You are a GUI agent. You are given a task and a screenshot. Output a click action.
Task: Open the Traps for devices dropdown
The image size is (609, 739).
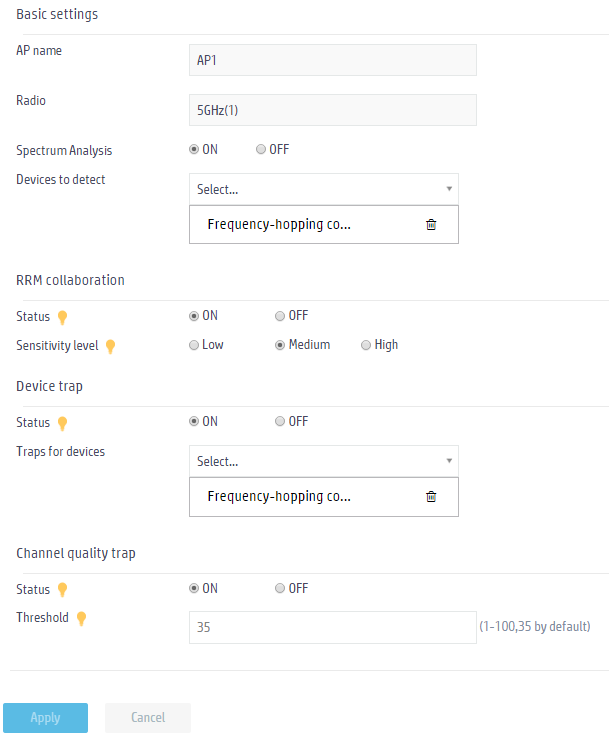tap(324, 461)
